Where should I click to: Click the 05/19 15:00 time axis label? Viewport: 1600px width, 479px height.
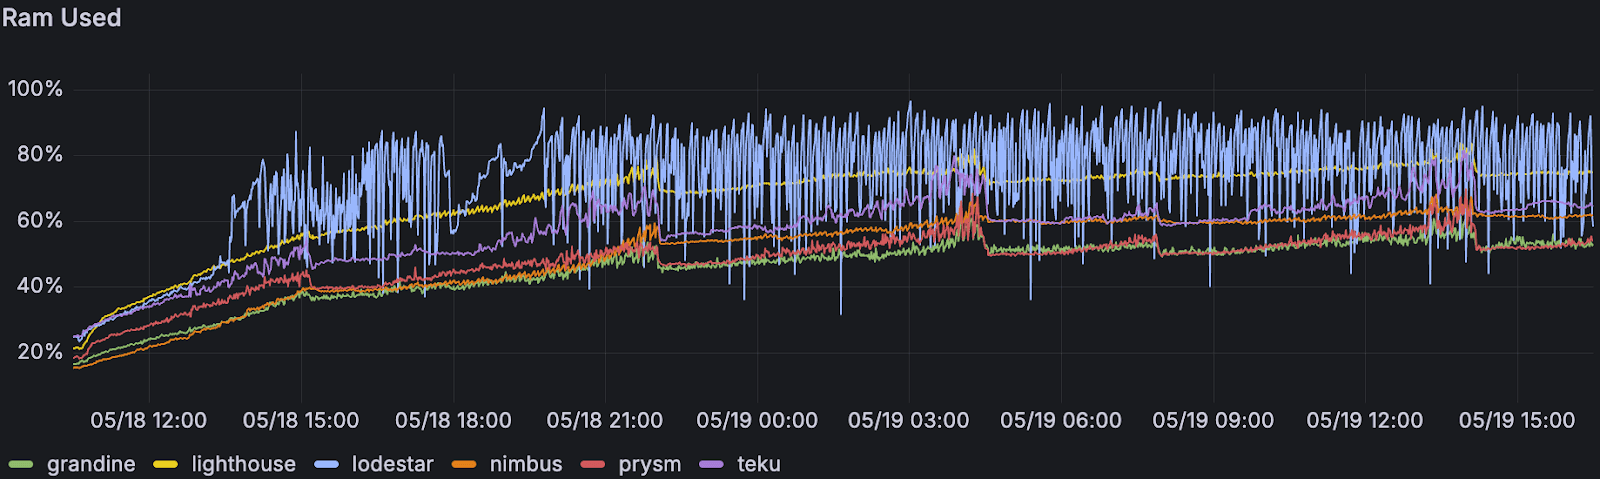[x=1516, y=420]
